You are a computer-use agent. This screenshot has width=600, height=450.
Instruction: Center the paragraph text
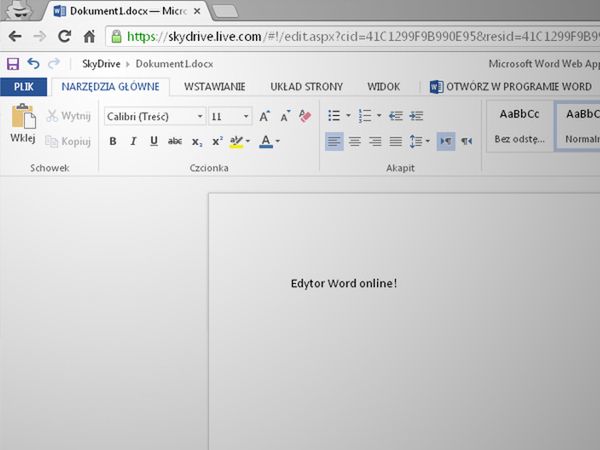point(355,142)
